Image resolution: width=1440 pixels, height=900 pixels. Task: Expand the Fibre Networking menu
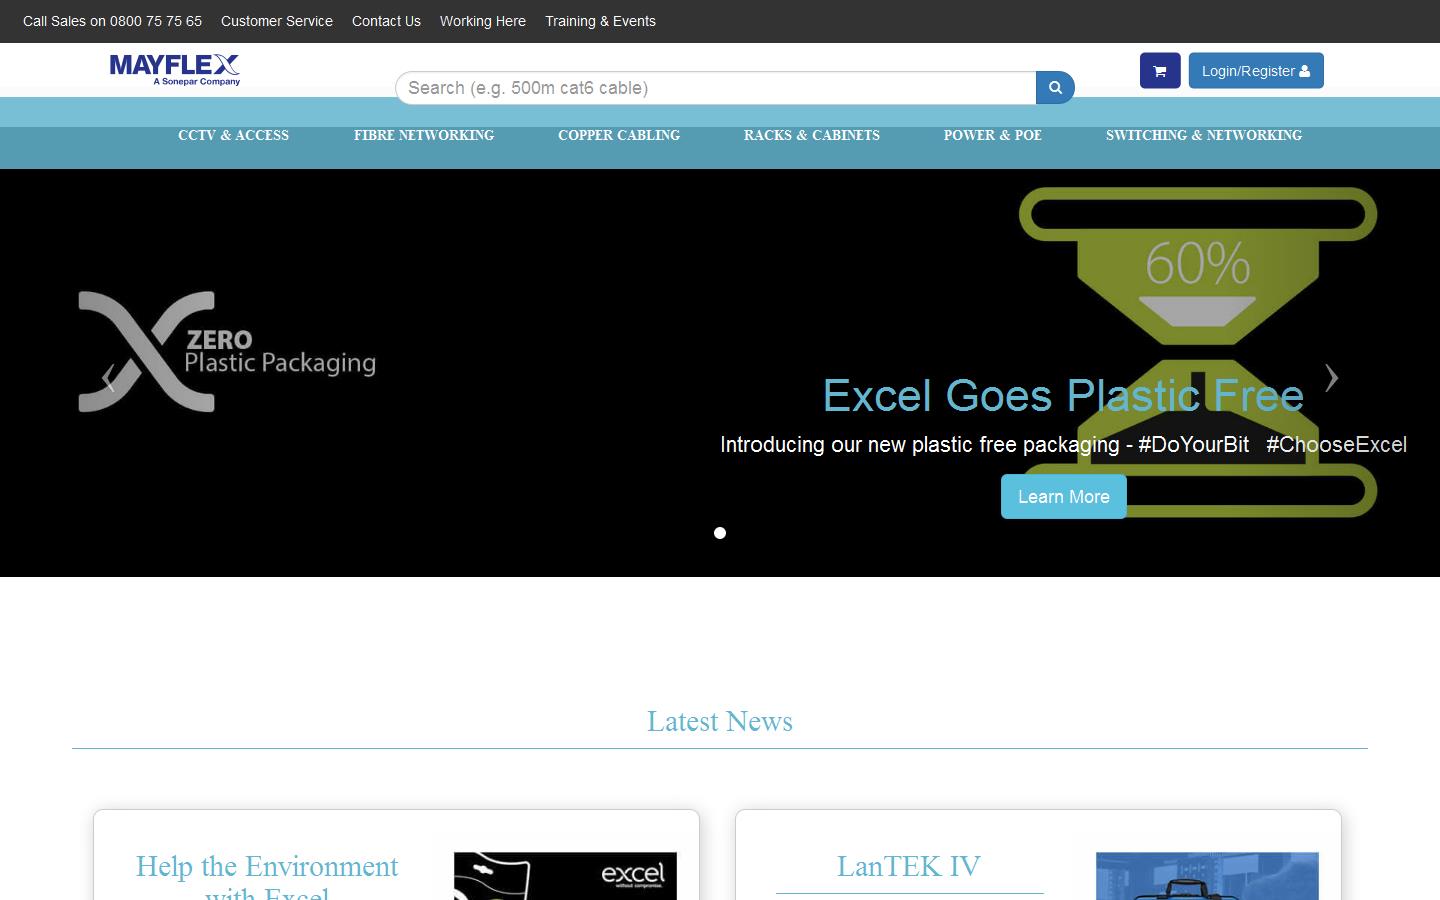(x=424, y=135)
